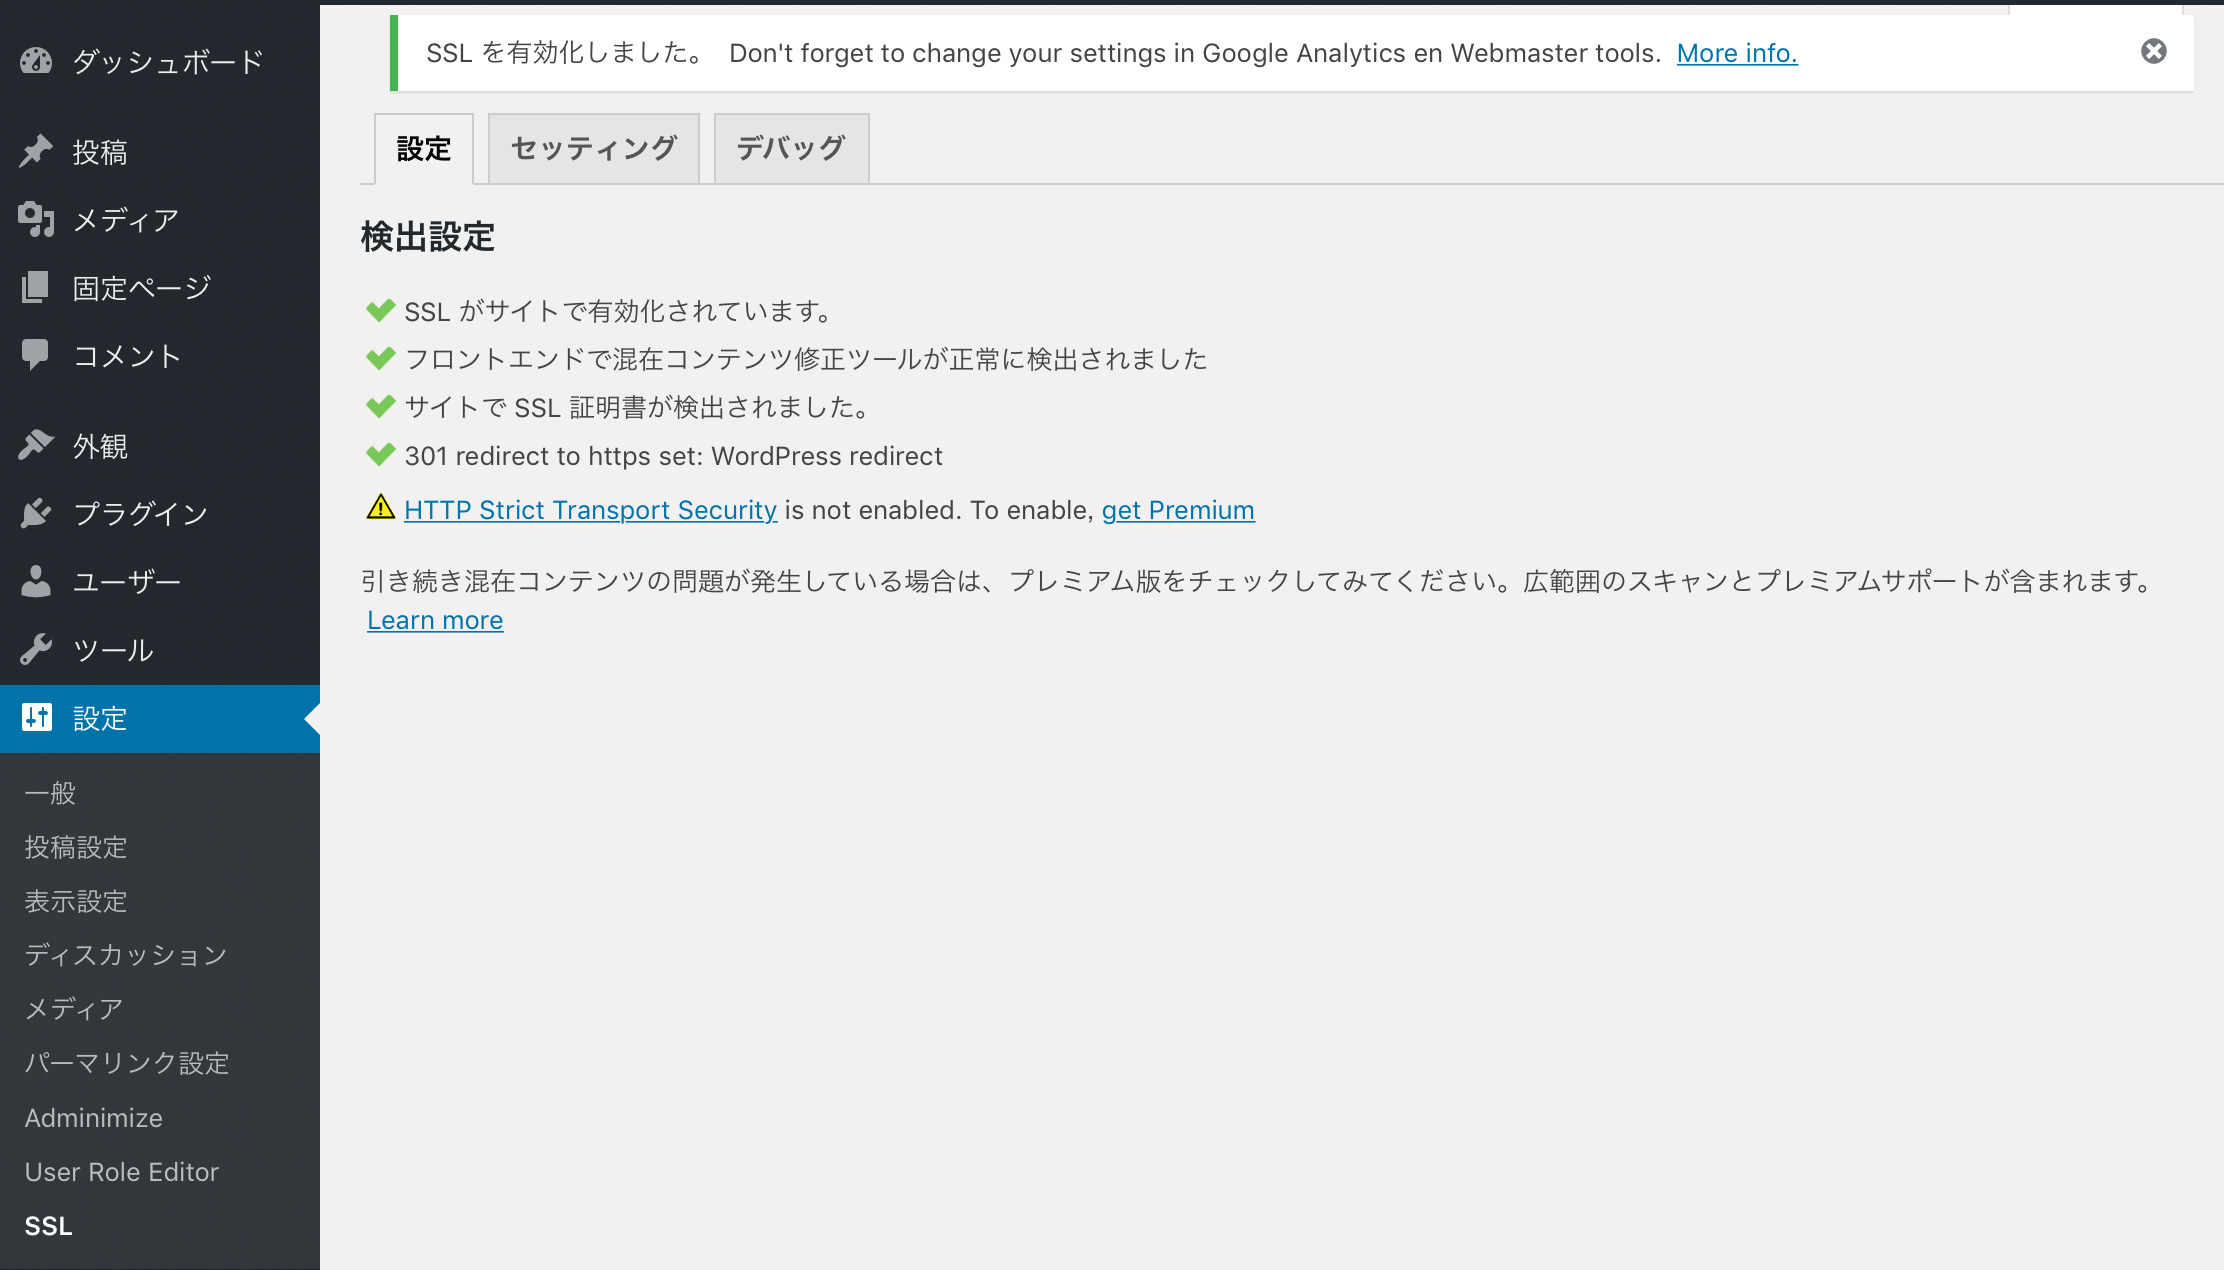This screenshot has height=1270, width=2224.
Task: Dismiss the SSL activated notice
Action: pyautogui.click(x=2153, y=51)
